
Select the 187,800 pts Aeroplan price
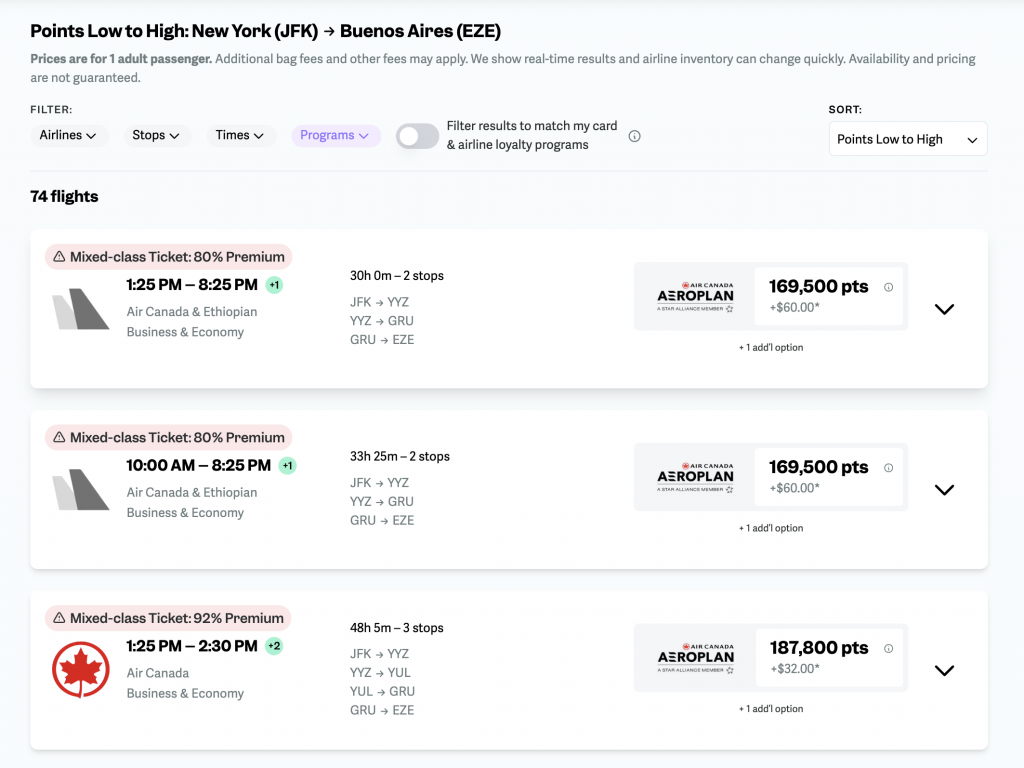click(x=828, y=658)
